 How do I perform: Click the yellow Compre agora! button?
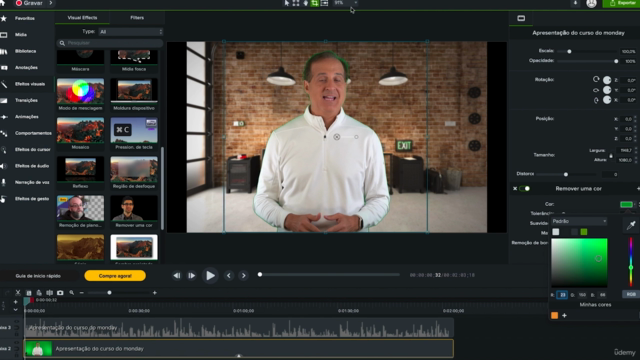pyautogui.click(x=115, y=276)
